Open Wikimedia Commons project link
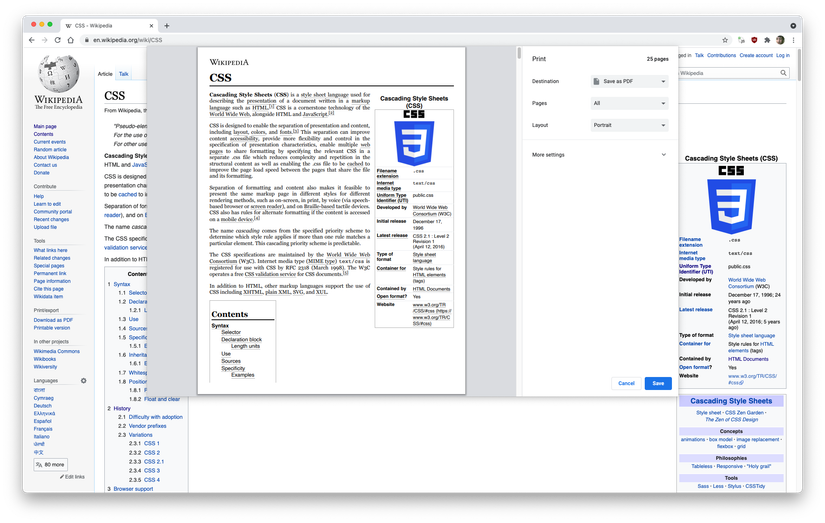Screen dimensions: 825x523 pyautogui.click(x=57, y=351)
